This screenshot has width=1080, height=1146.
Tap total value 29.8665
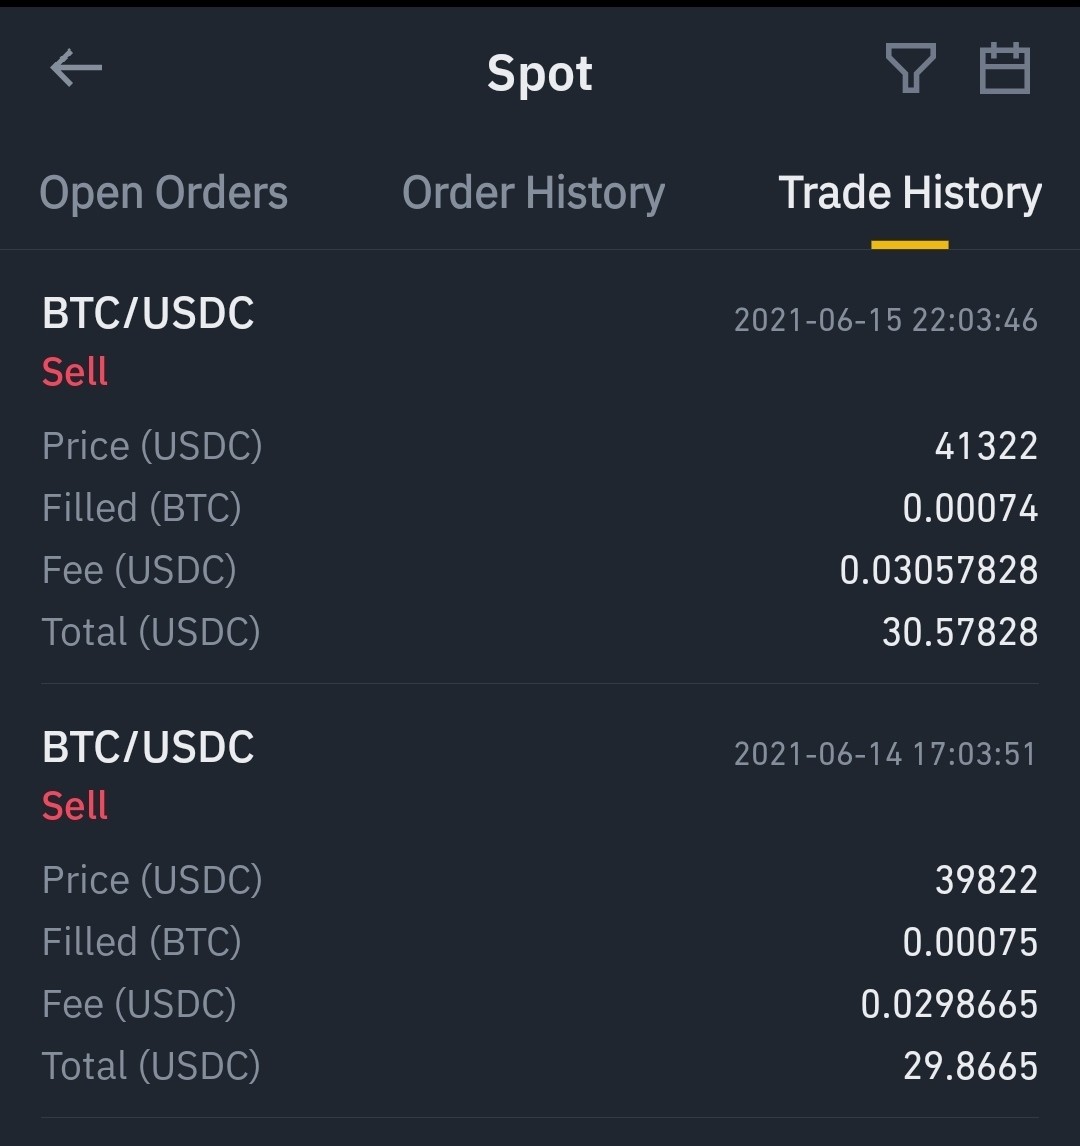click(x=970, y=1066)
